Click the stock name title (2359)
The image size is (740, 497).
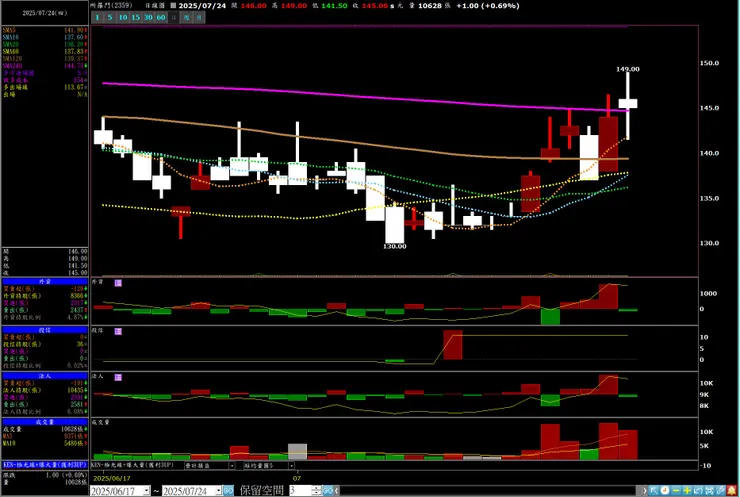[111, 5]
